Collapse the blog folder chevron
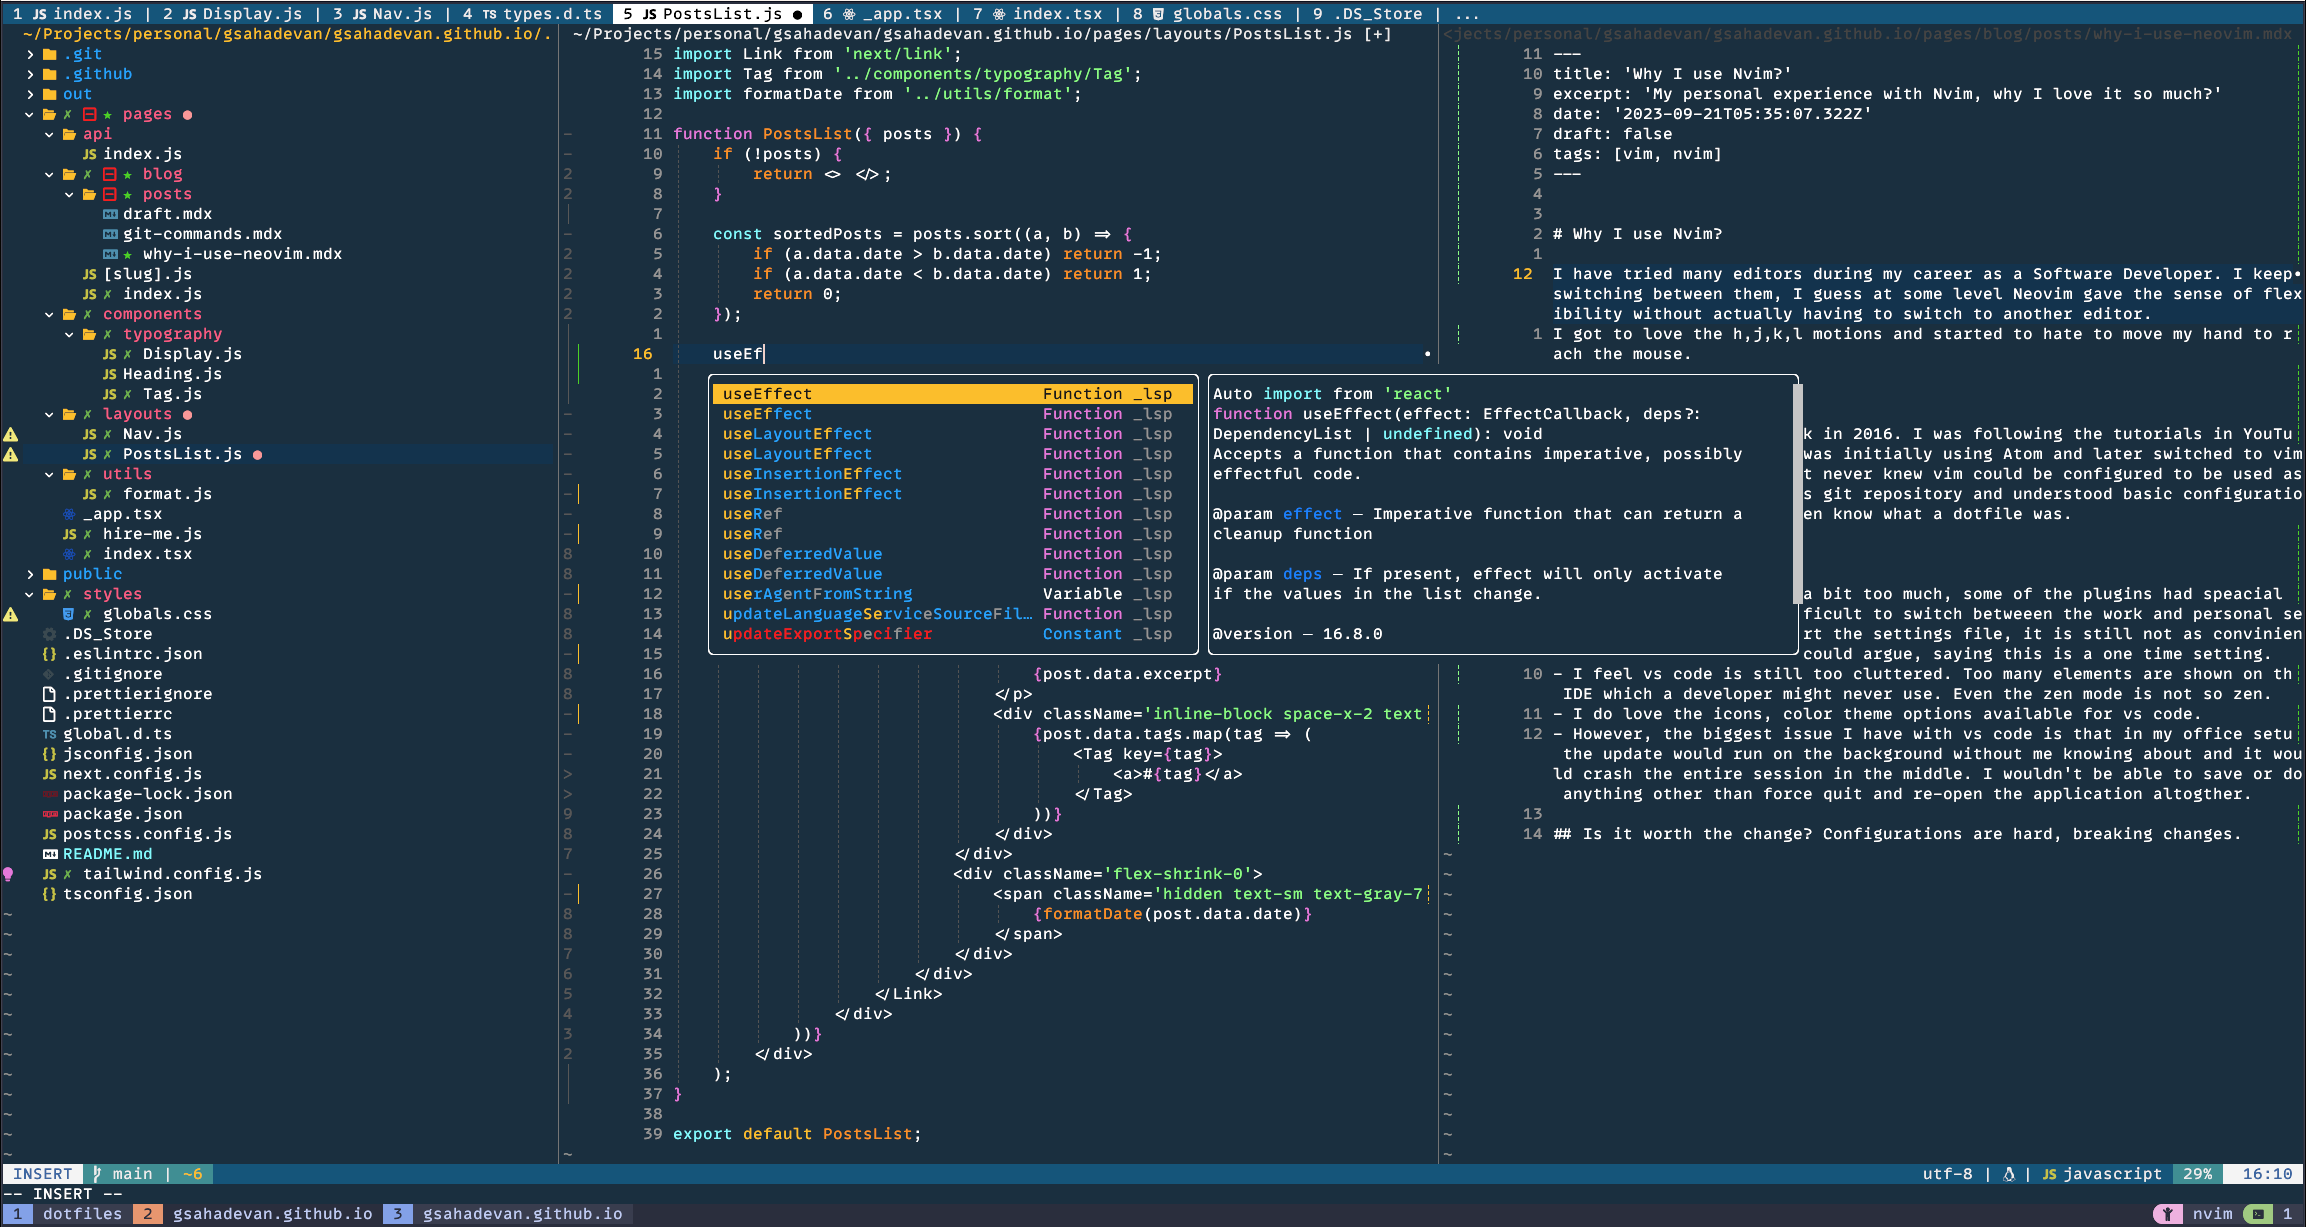 [50, 174]
